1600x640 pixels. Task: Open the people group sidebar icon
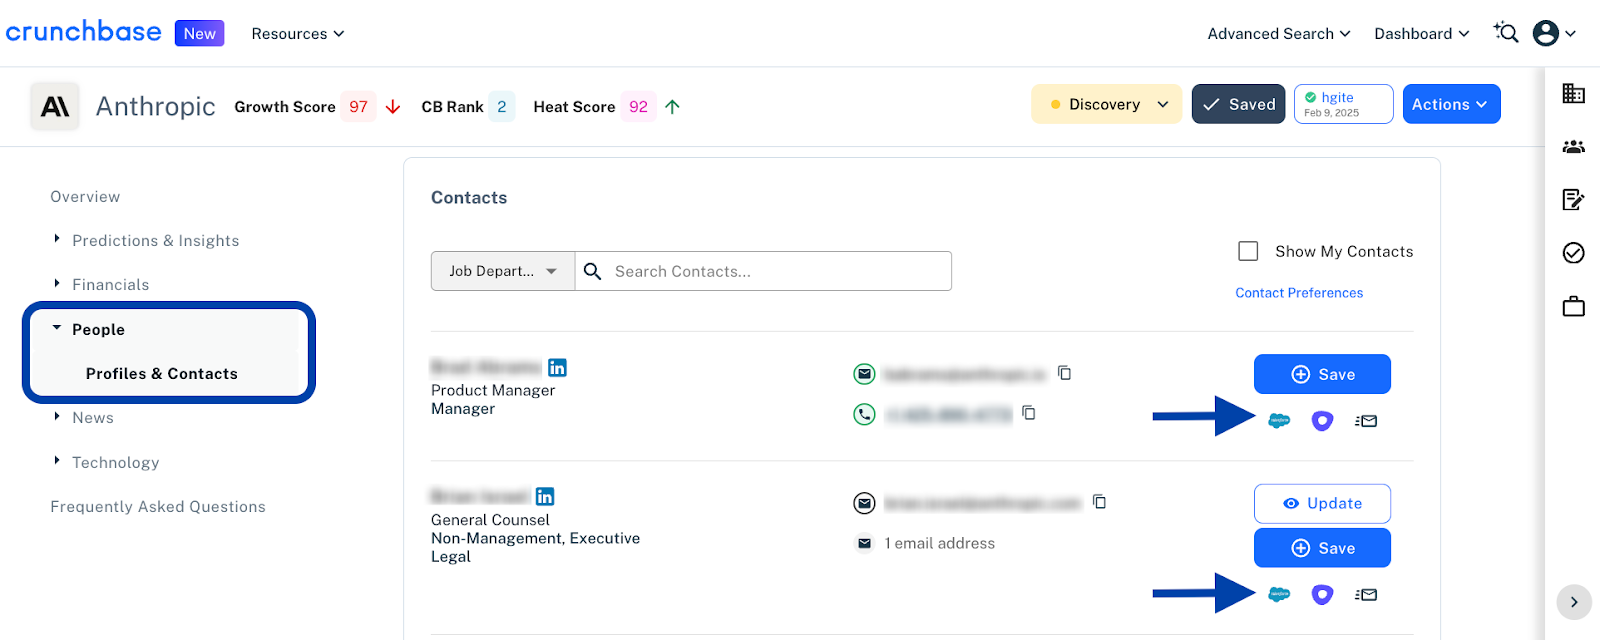click(x=1573, y=147)
